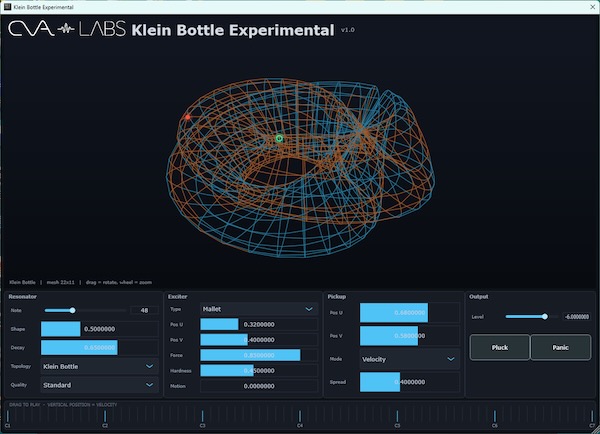The height and width of the screenshot is (434, 600).
Task: Click the Hardness value bar
Action: click(259, 370)
